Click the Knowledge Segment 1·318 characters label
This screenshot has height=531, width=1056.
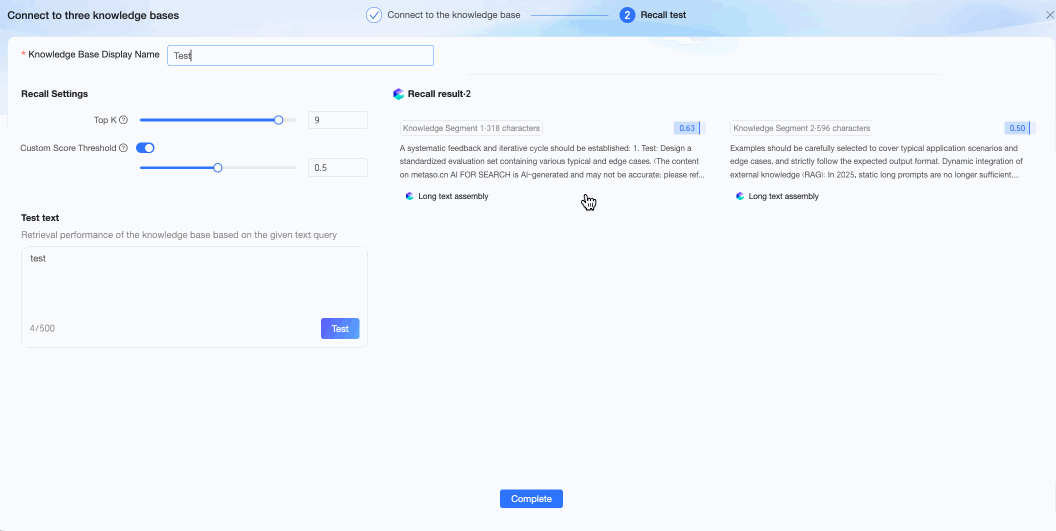[471, 128]
